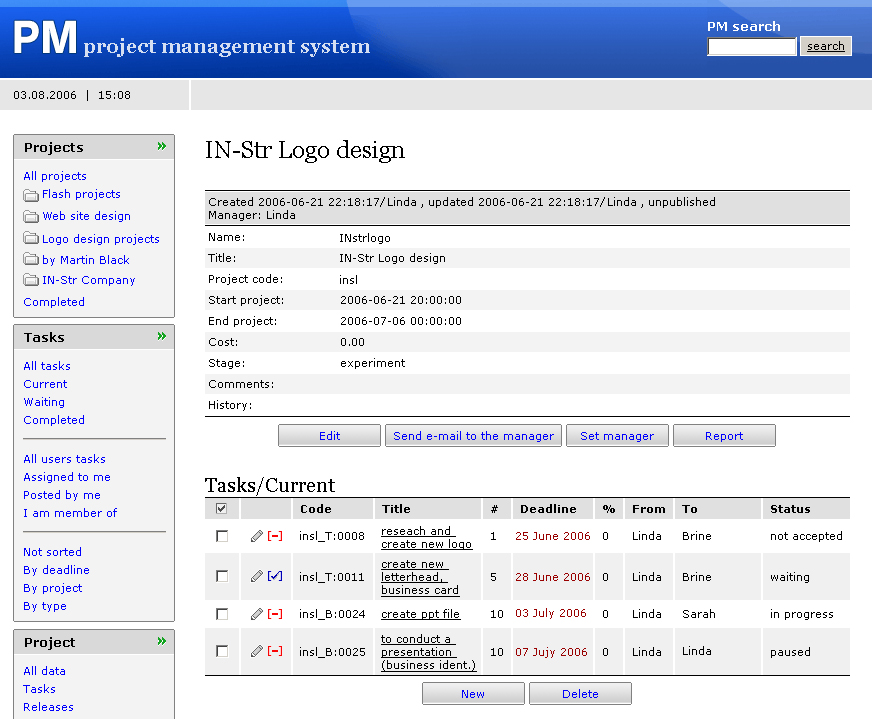
Task: Collapse the Project panel with green arrows
Action: (162, 641)
